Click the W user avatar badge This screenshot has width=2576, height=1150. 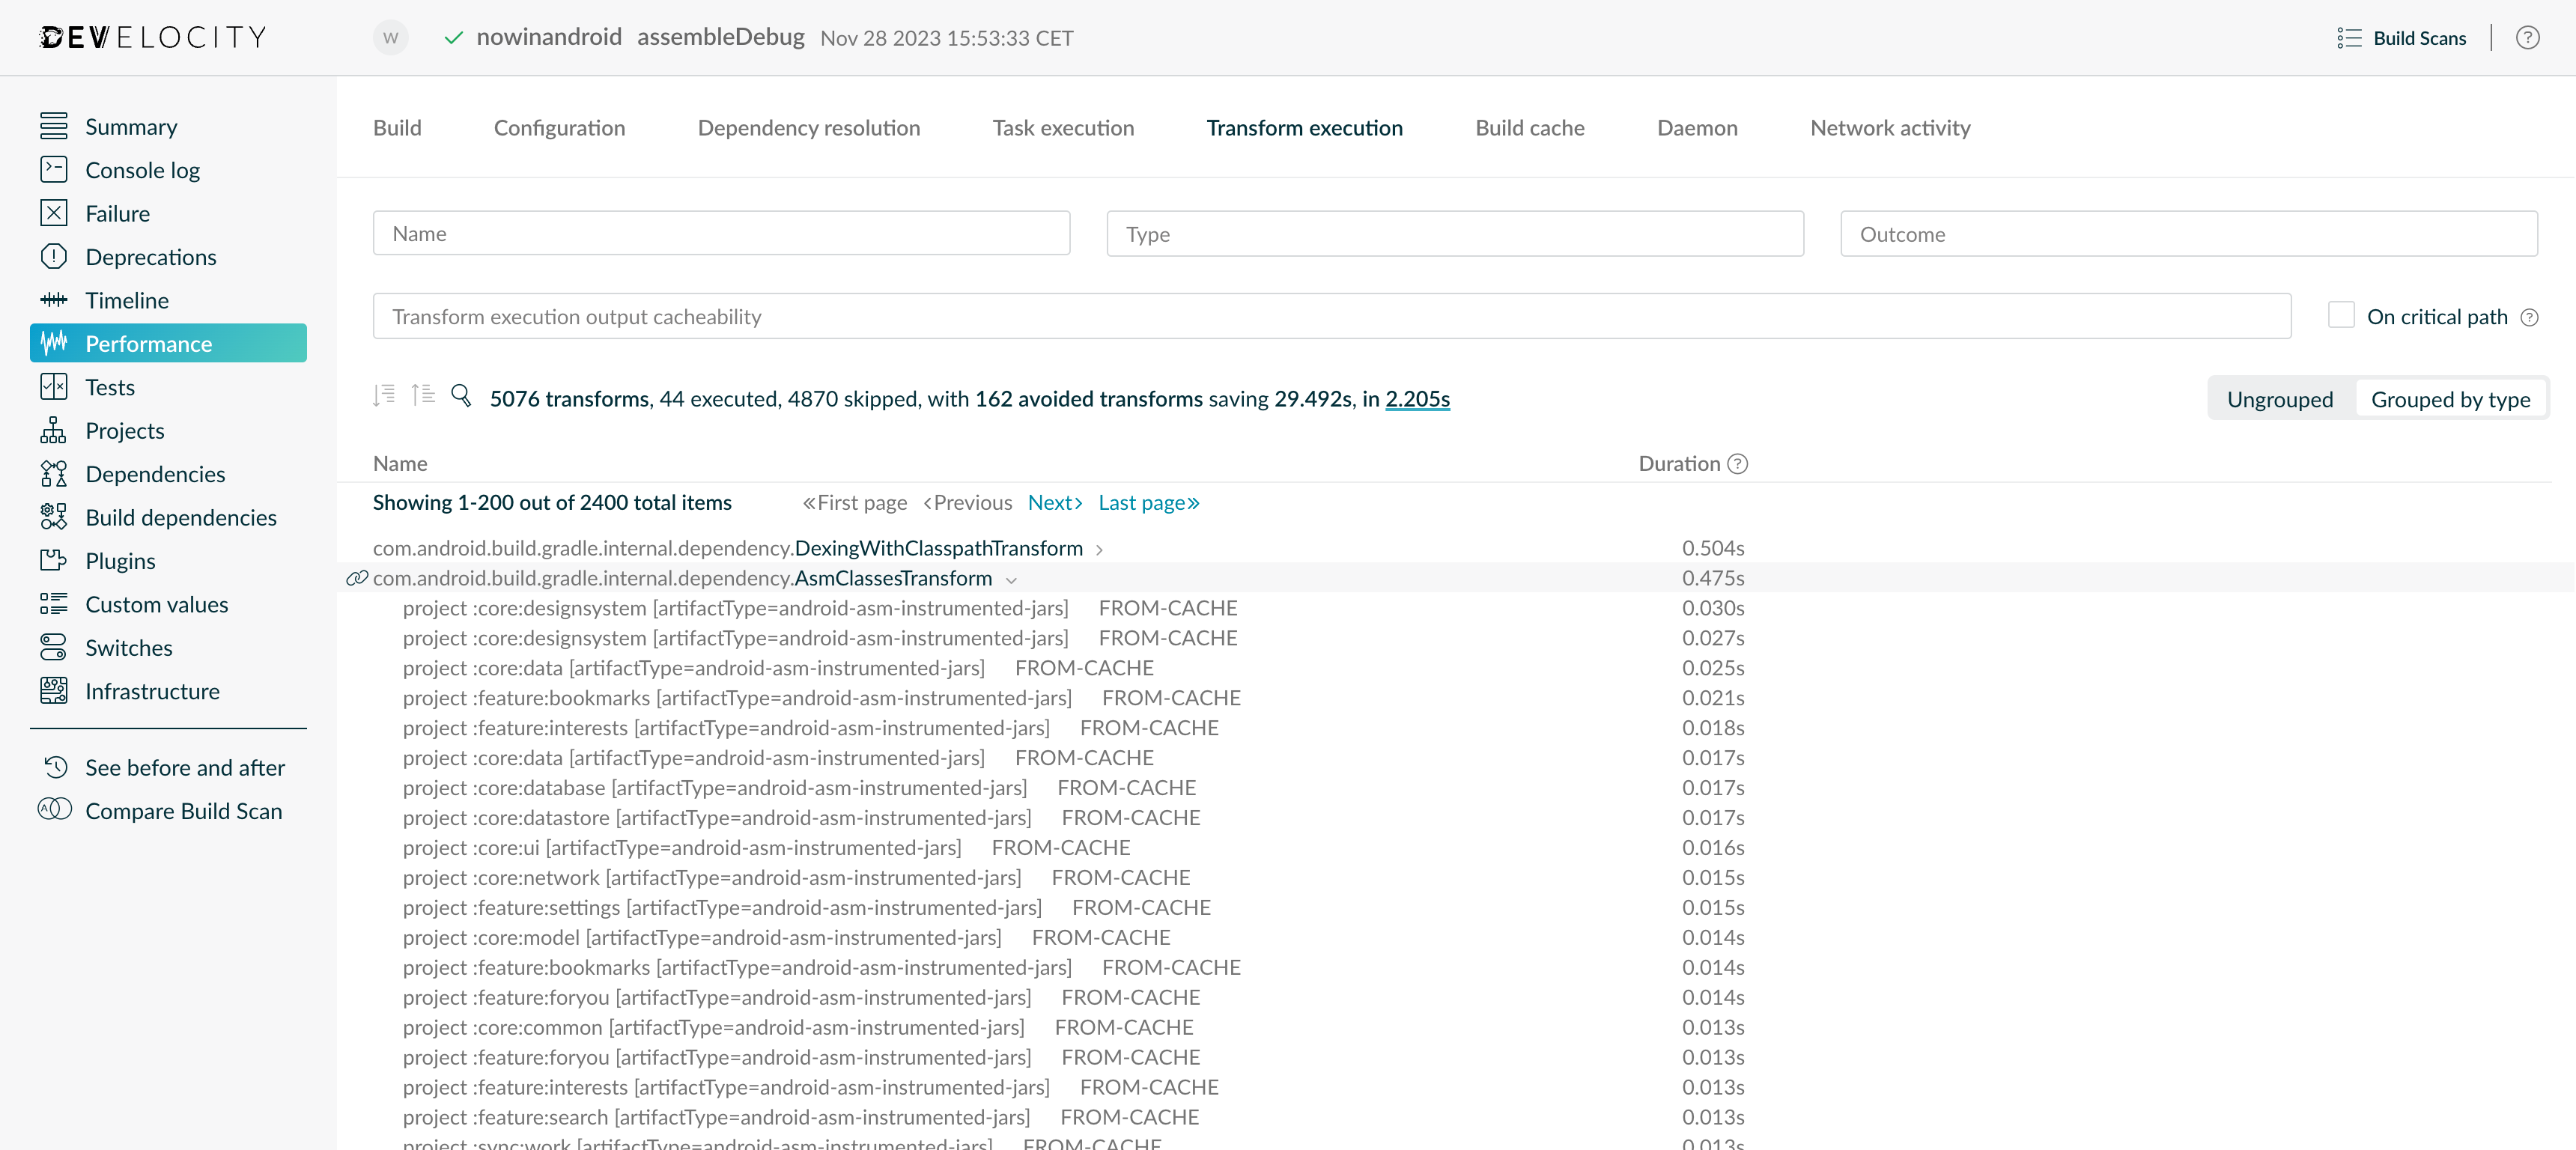click(390, 38)
